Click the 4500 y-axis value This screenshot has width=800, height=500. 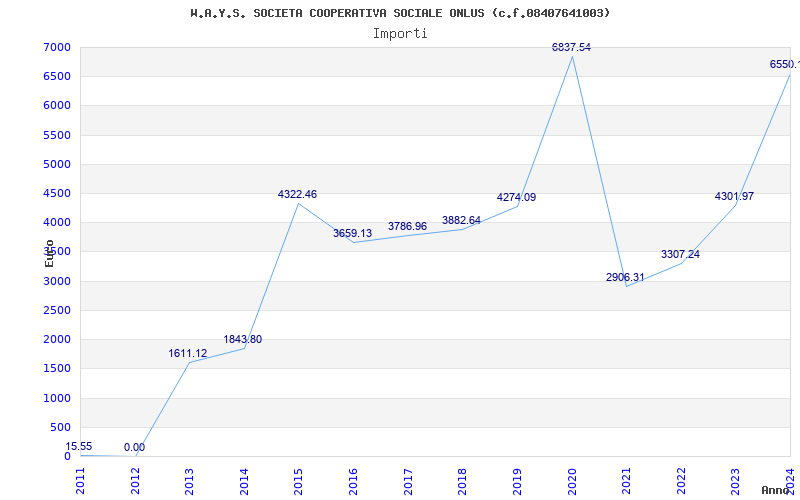point(57,193)
